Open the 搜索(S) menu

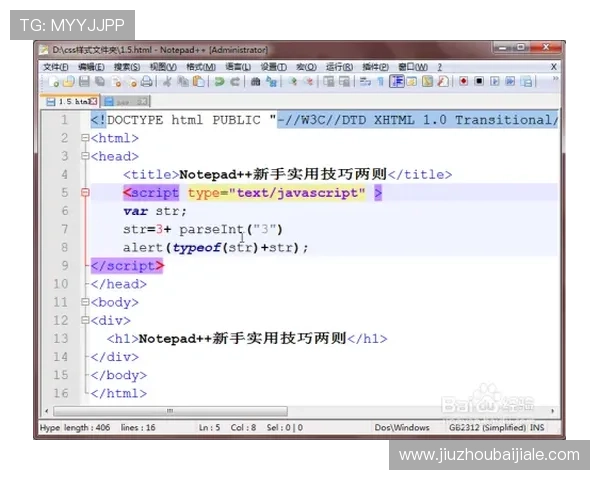[127, 67]
